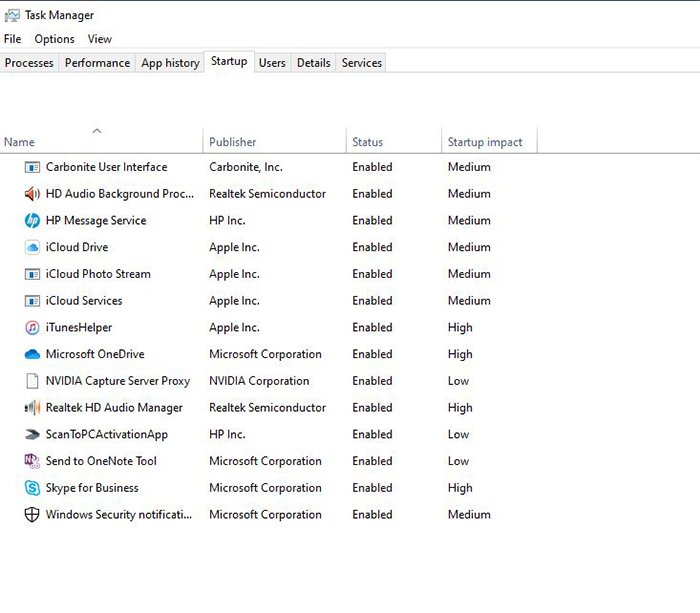The width and height of the screenshot is (700, 613).
Task: Open the File menu
Action: (x=12, y=39)
